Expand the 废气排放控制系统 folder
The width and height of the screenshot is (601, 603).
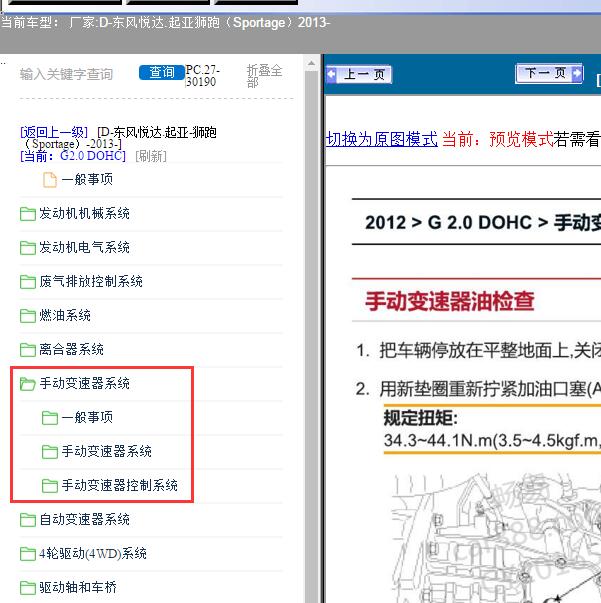(x=91, y=281)
